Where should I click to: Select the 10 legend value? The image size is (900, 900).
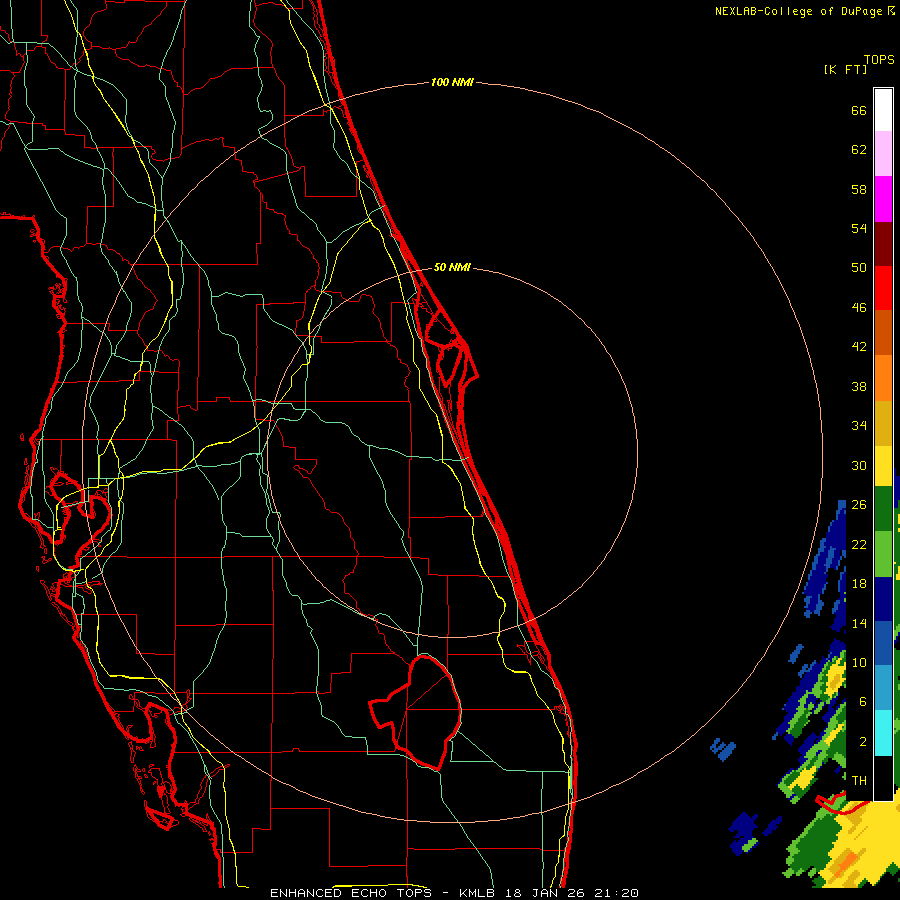(x=859, y=662)
